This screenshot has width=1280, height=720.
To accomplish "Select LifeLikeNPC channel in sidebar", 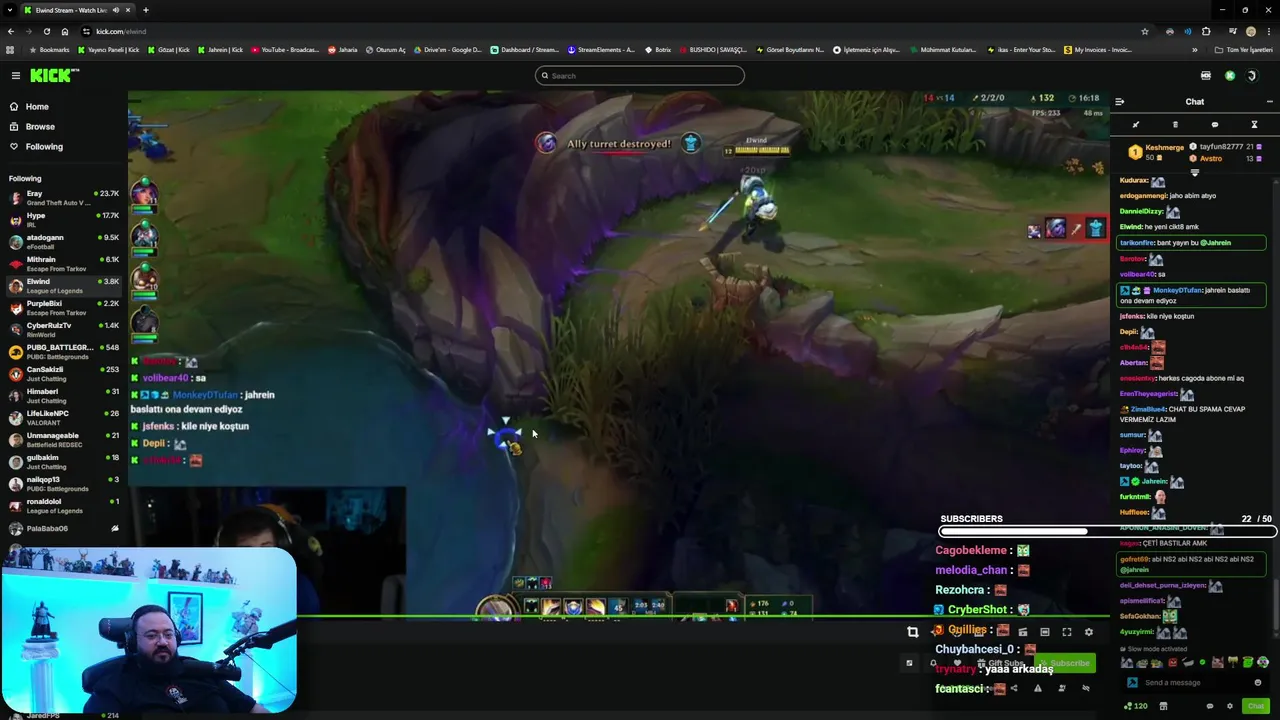I will (x=63, y=418).
